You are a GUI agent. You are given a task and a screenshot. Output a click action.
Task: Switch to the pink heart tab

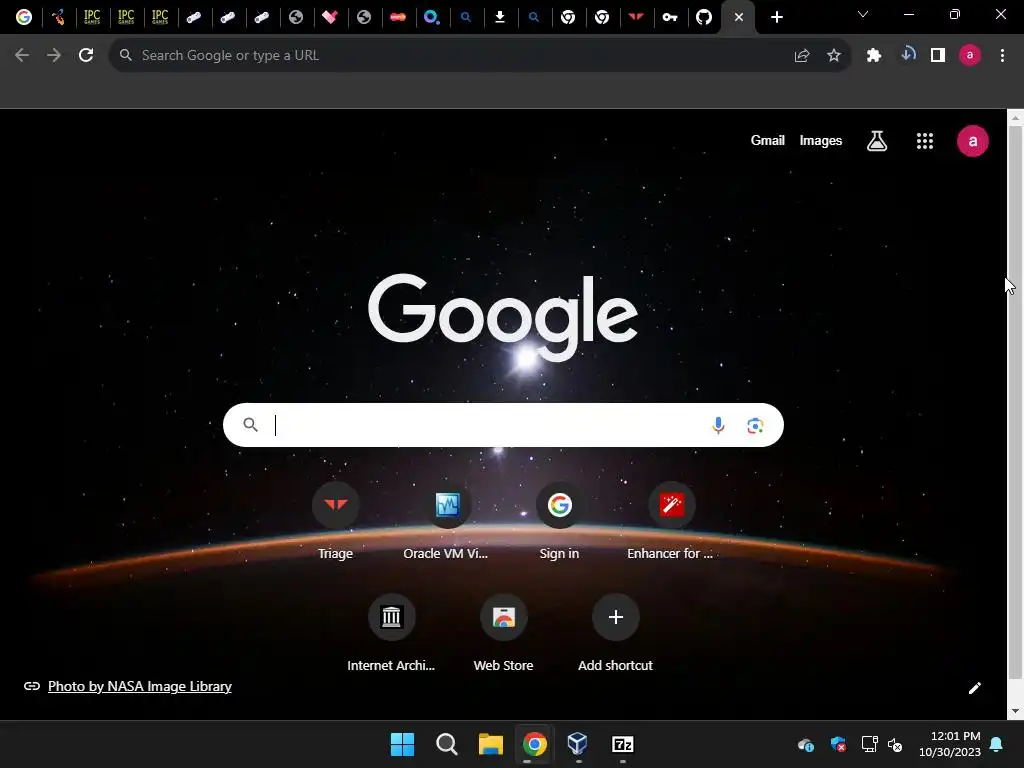click(330, 17)
